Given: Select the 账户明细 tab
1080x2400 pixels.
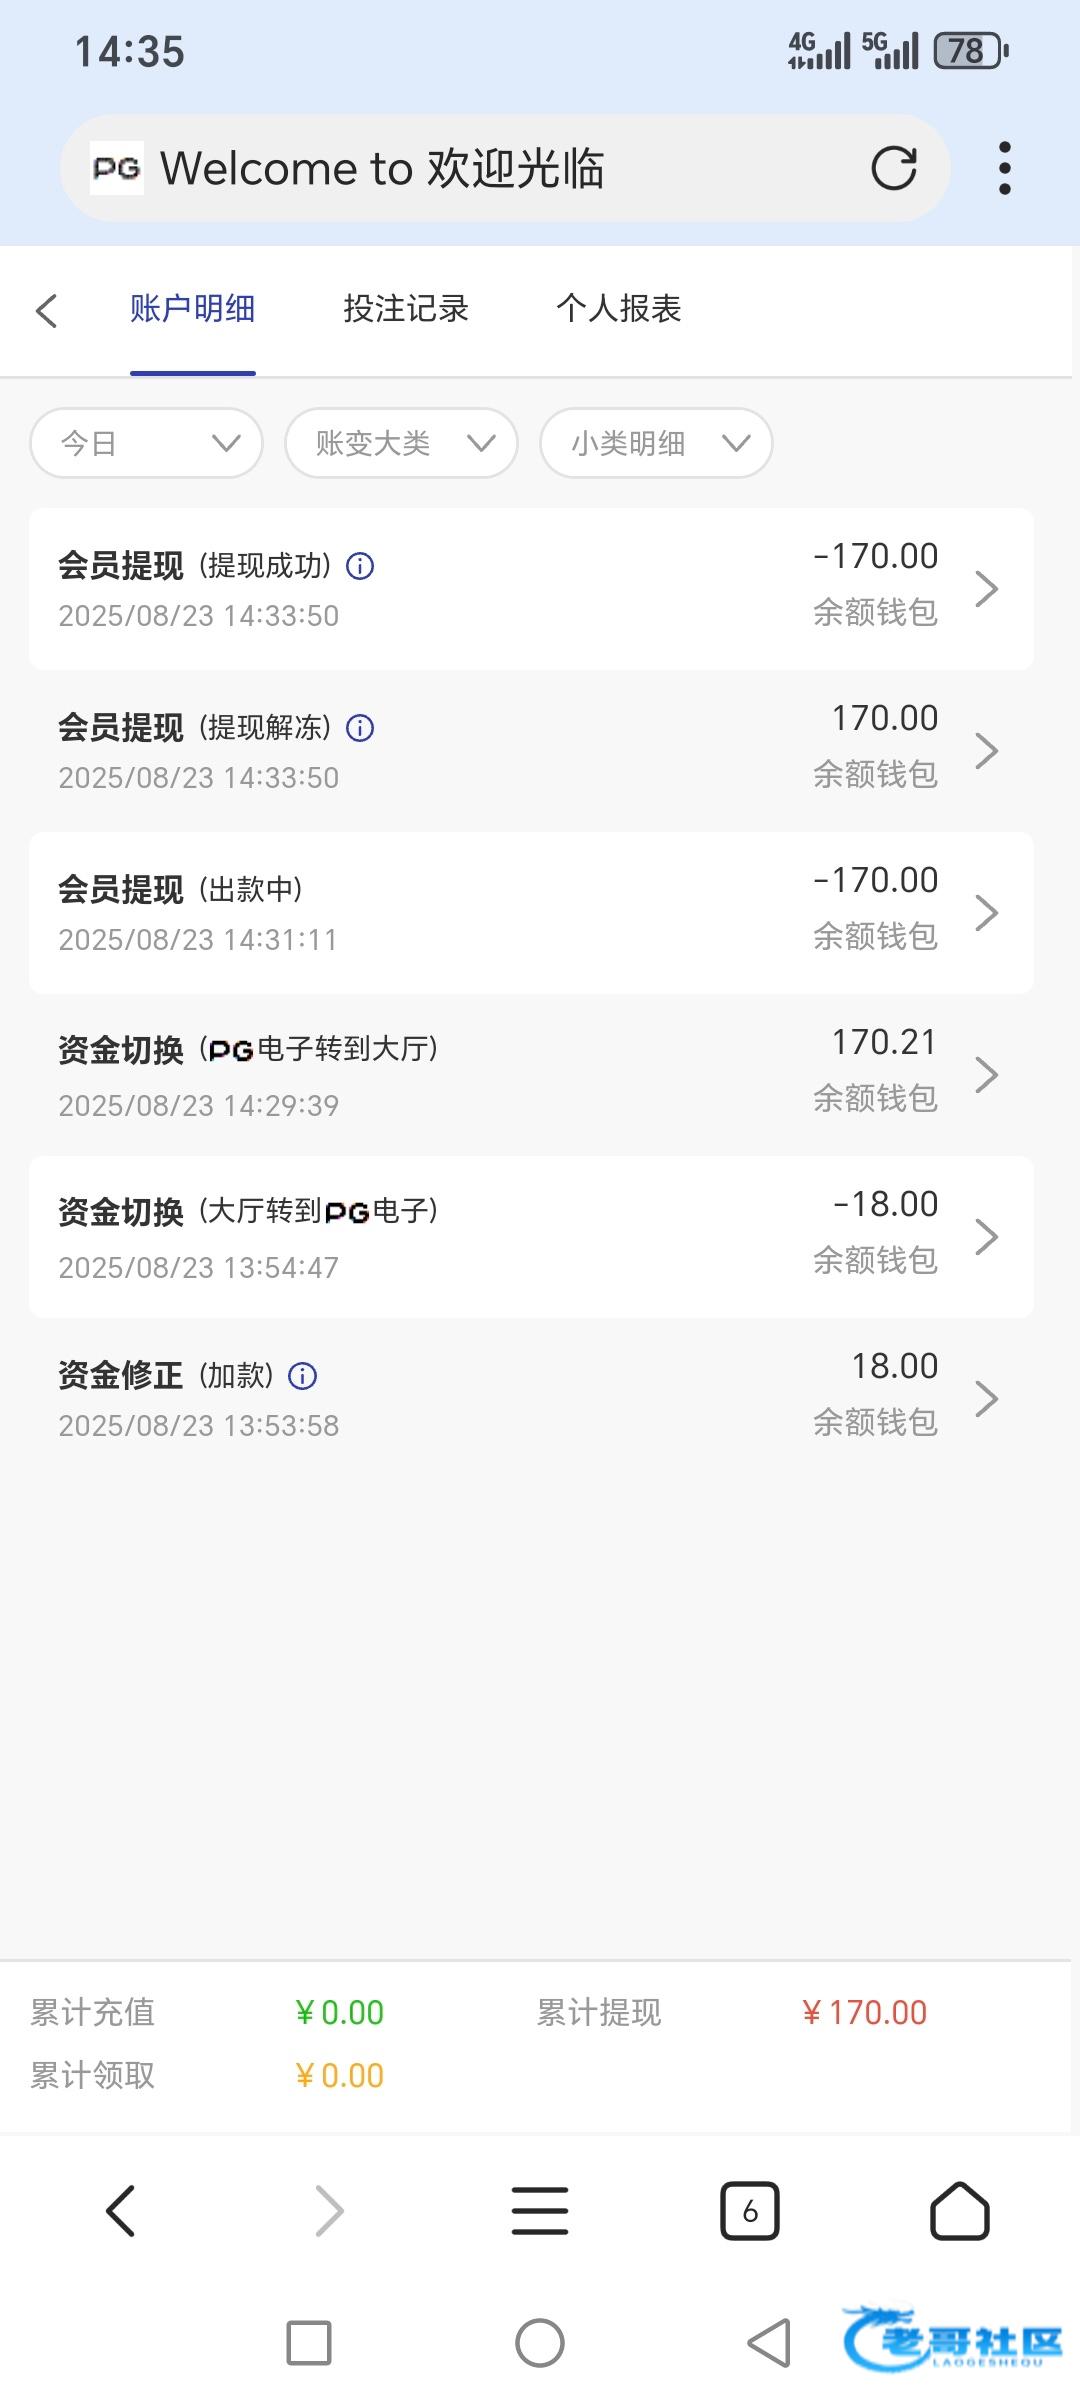Looking at the screenshot, I should pos(193,309).
